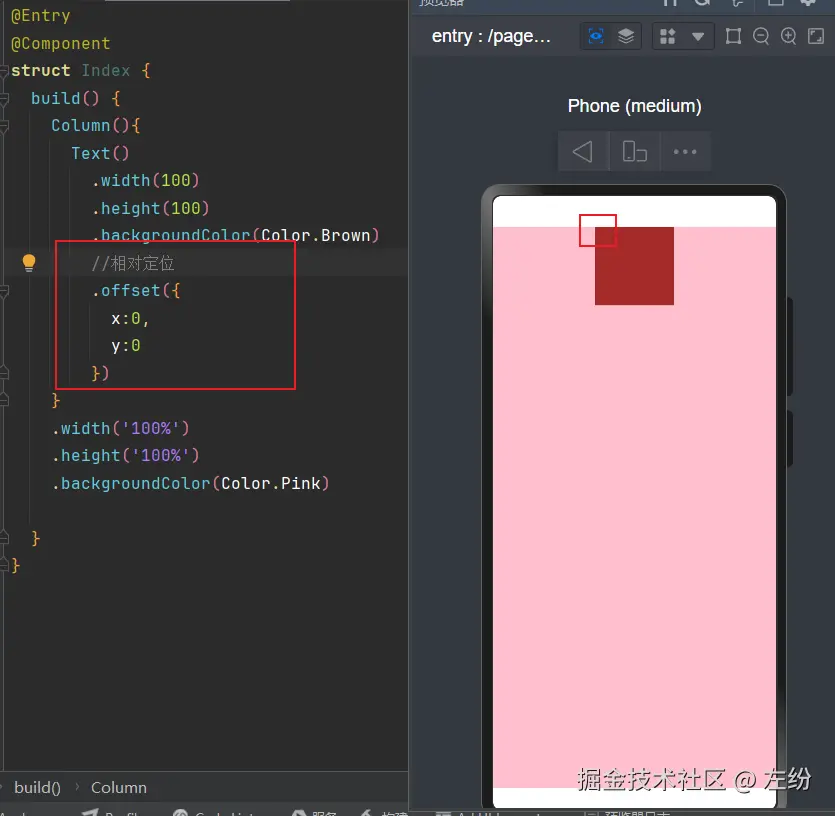Click the .width('100%') line

pyautogui.click(x=121, y=428)
